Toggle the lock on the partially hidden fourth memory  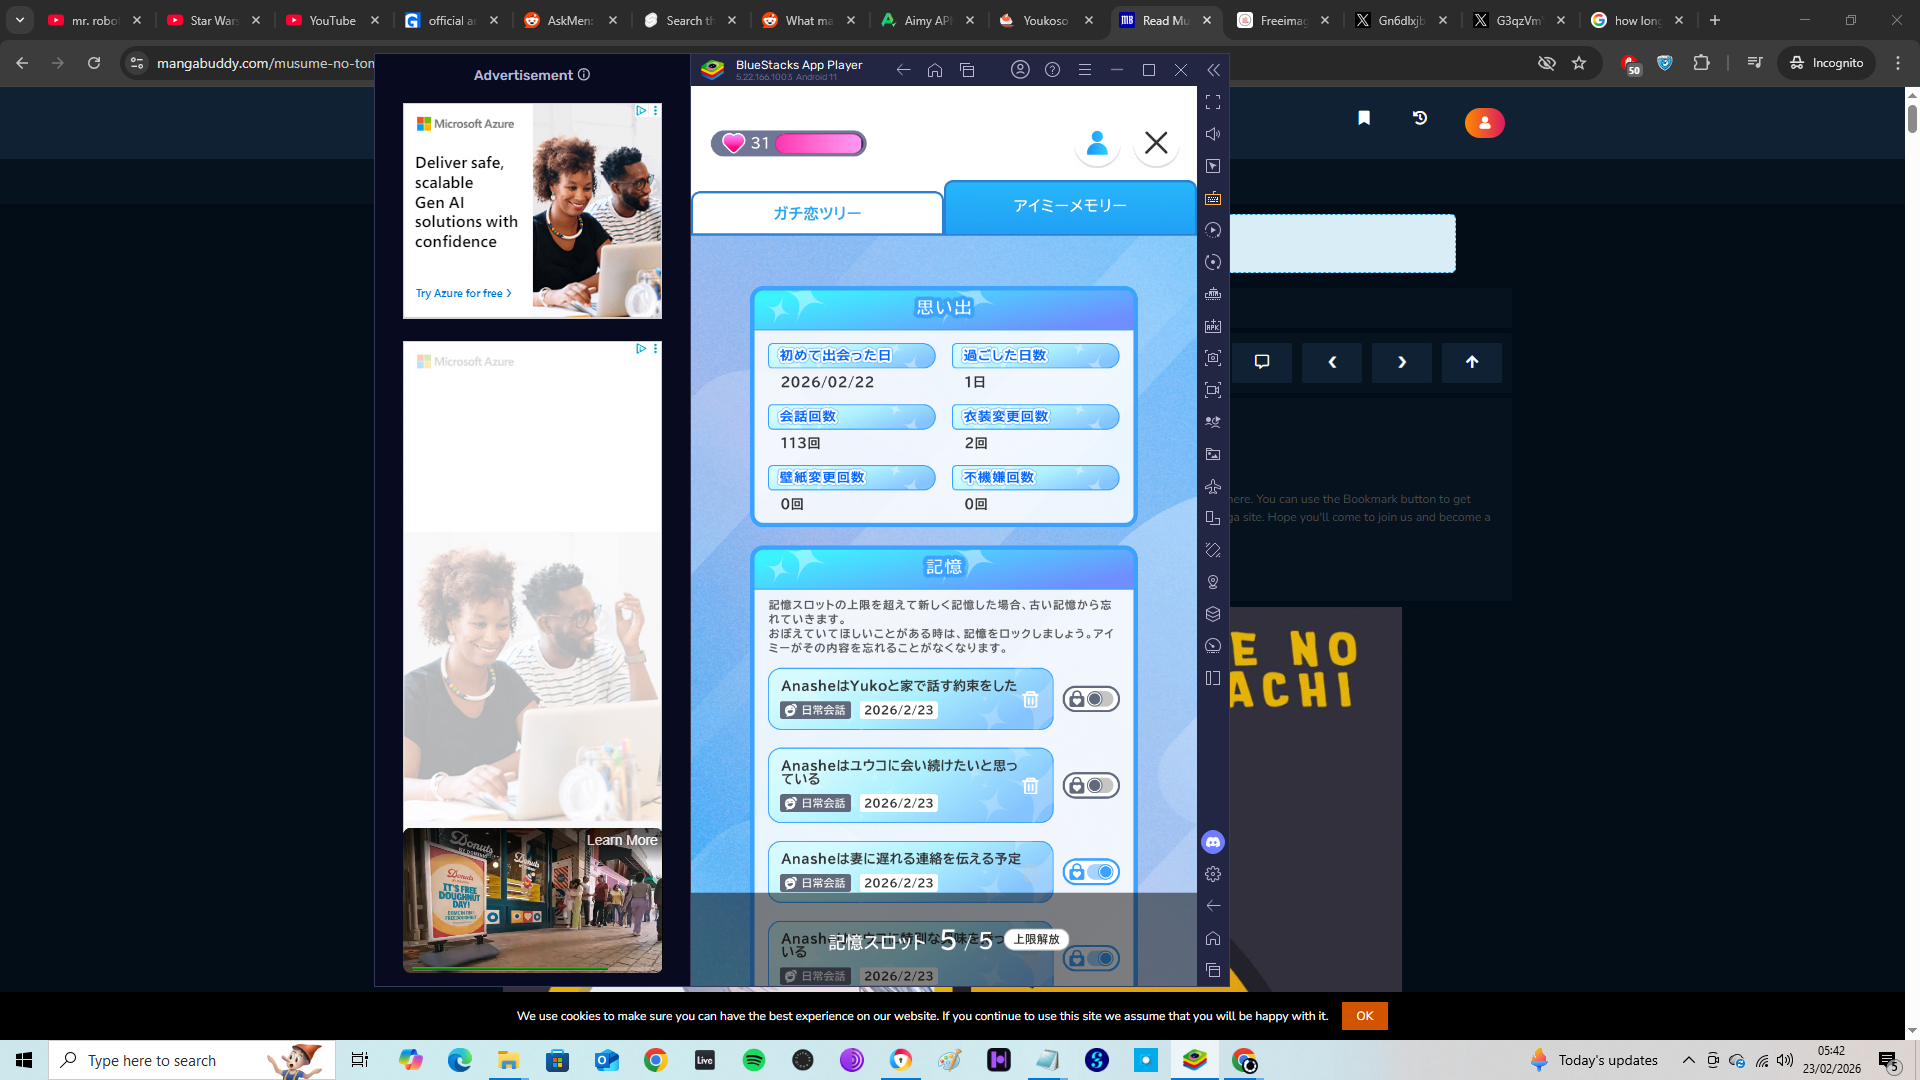coord(1091,958)
